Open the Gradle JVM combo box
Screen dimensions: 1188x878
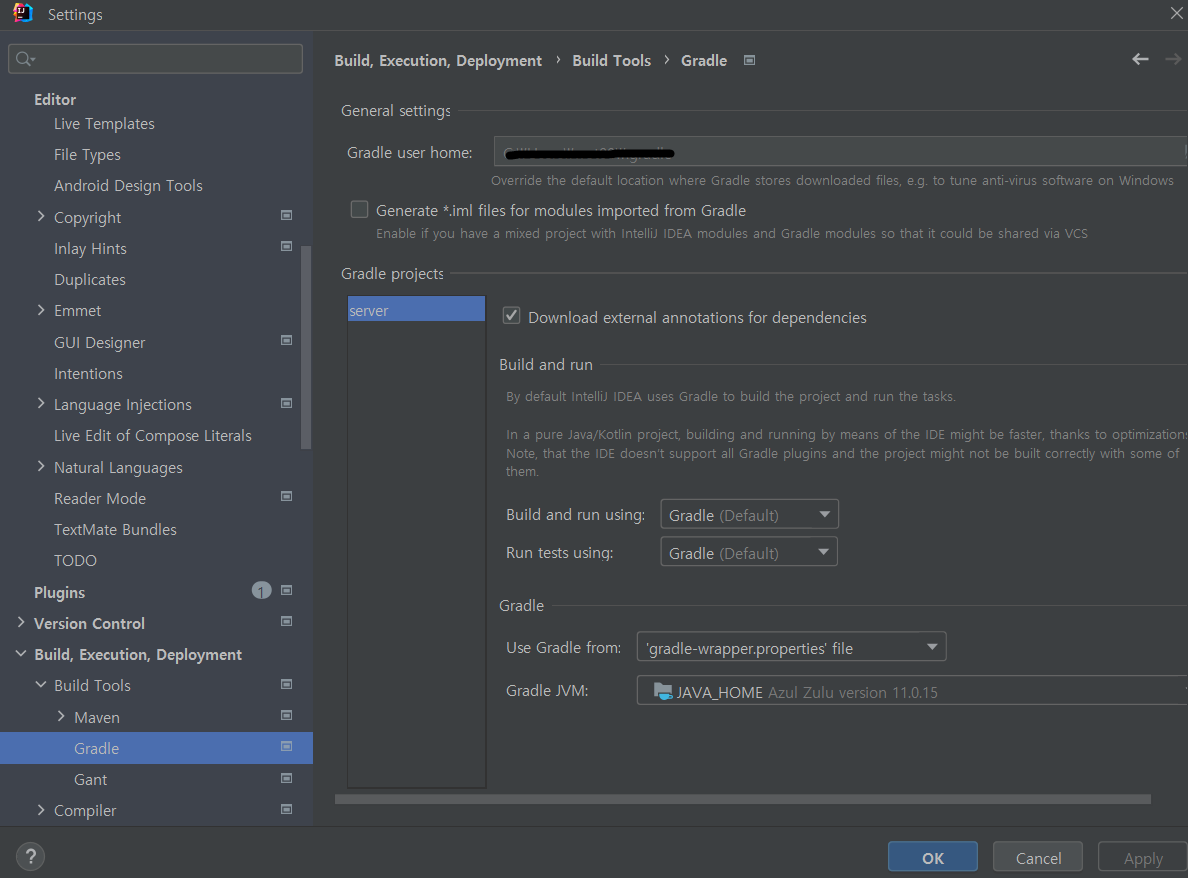912,692
